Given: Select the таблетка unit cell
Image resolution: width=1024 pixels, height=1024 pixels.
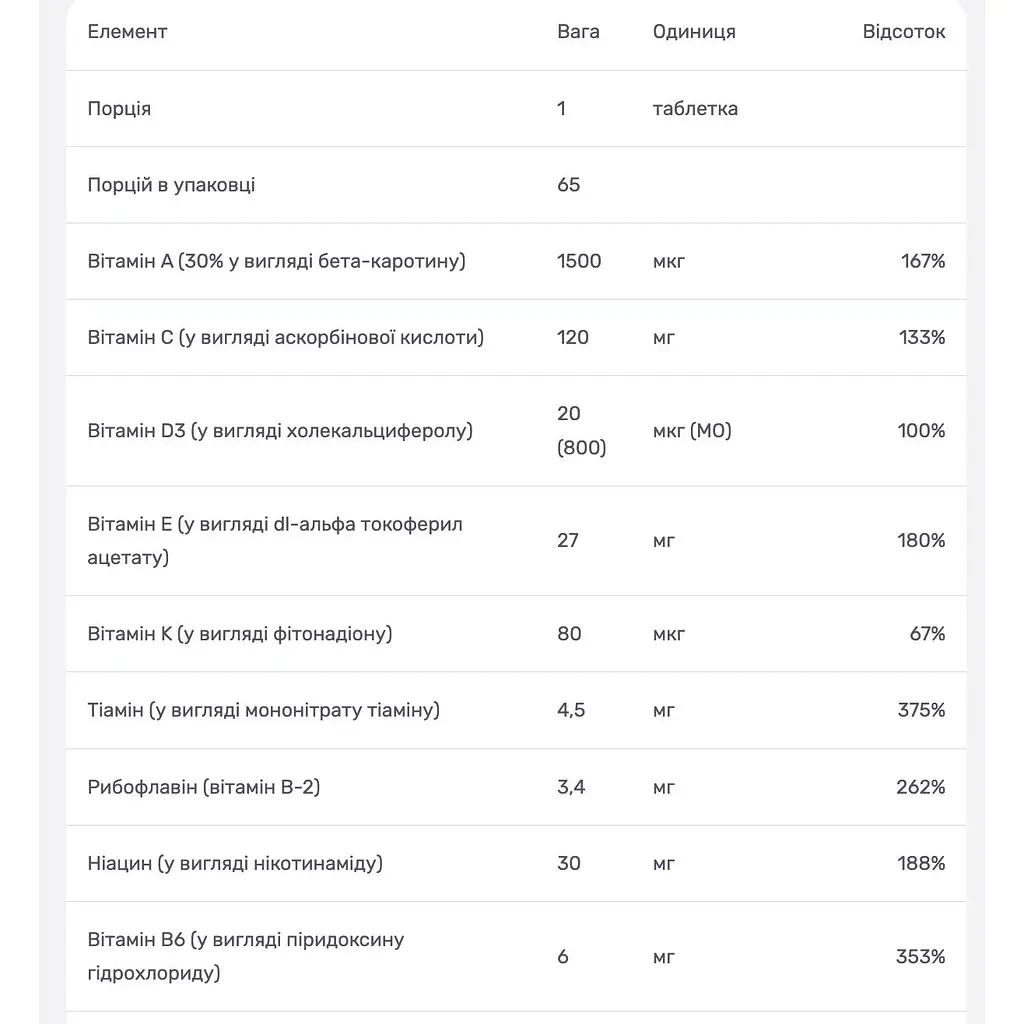Looking at the screenshot, I should pos(695,108).
